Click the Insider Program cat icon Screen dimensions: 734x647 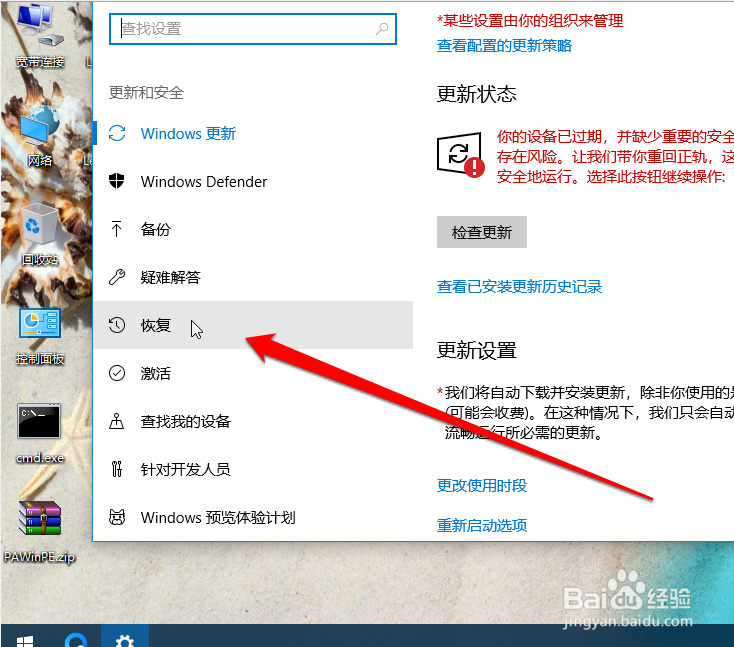pos(117,517)
